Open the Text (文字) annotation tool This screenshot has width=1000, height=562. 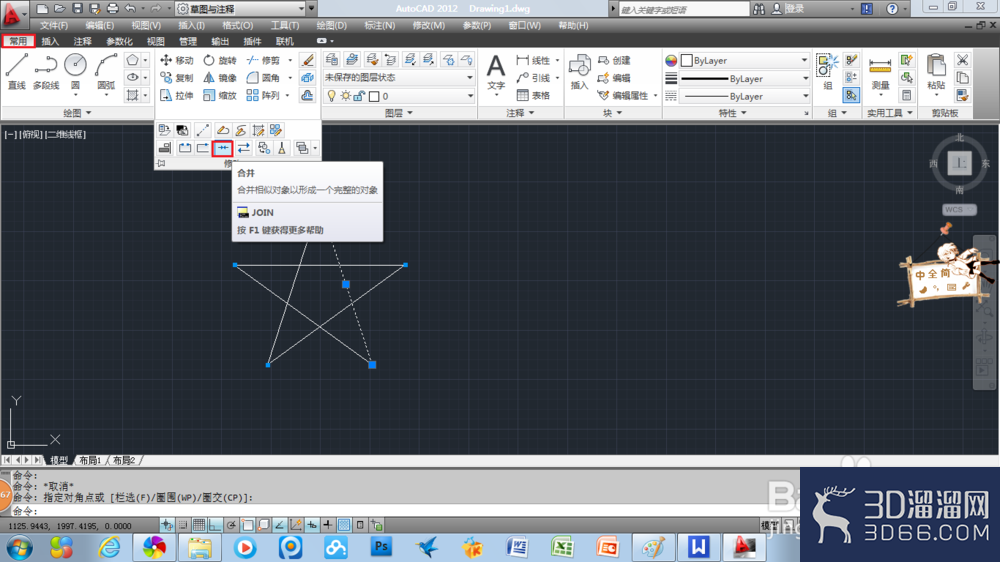496,72
